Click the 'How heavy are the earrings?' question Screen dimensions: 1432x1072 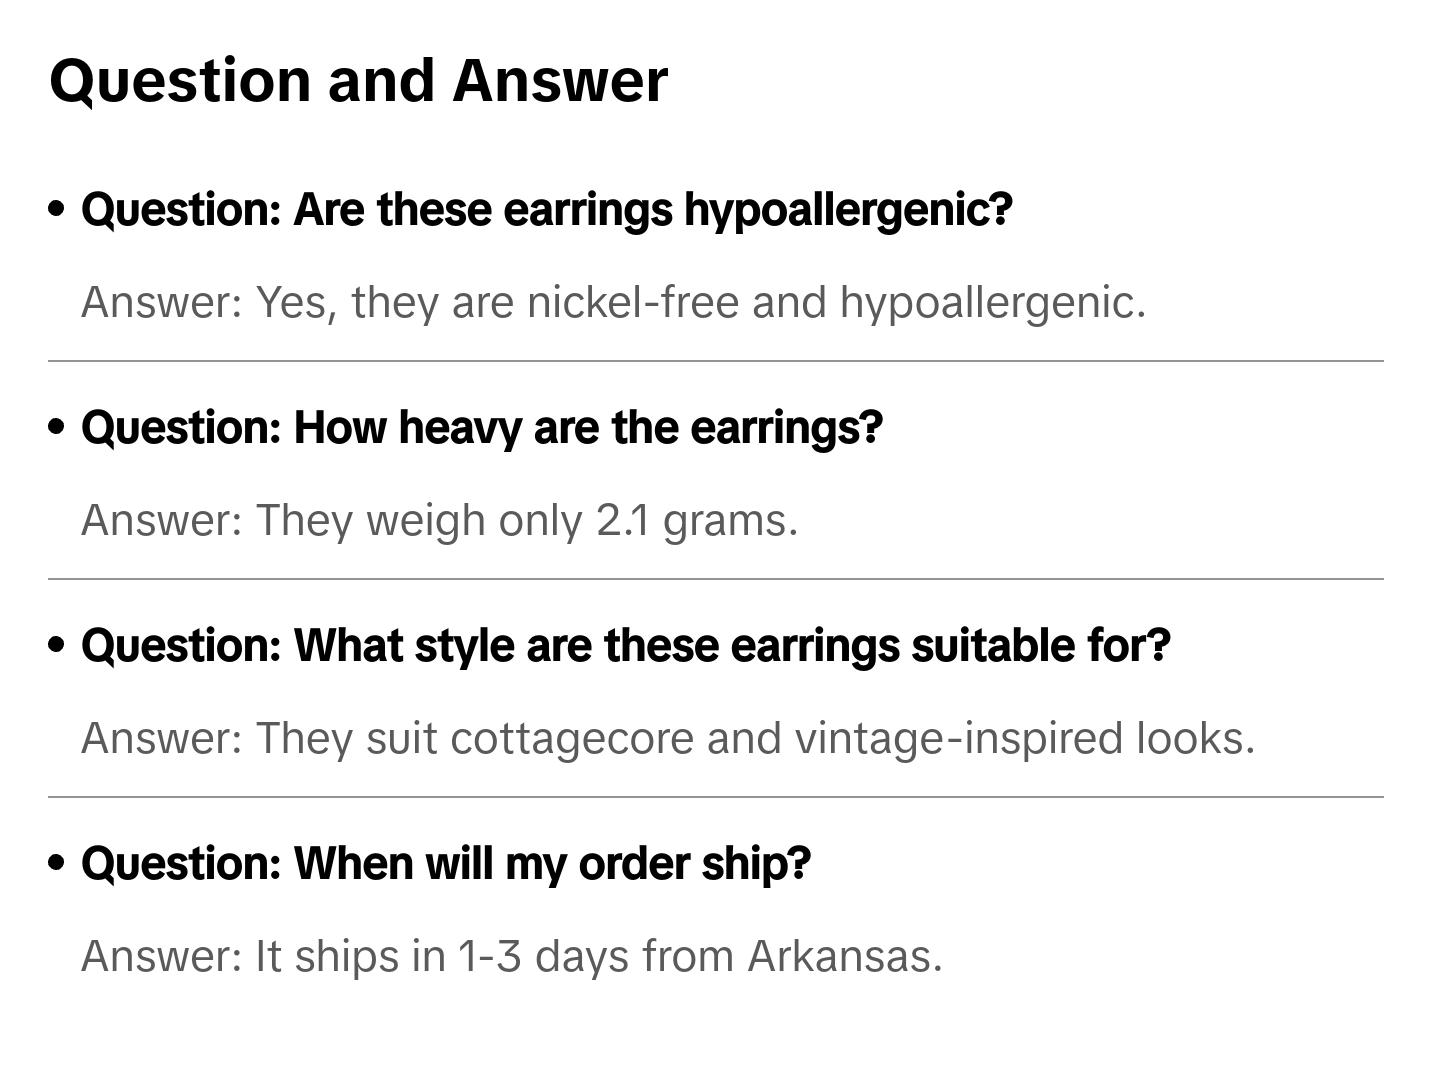point(482,428)
